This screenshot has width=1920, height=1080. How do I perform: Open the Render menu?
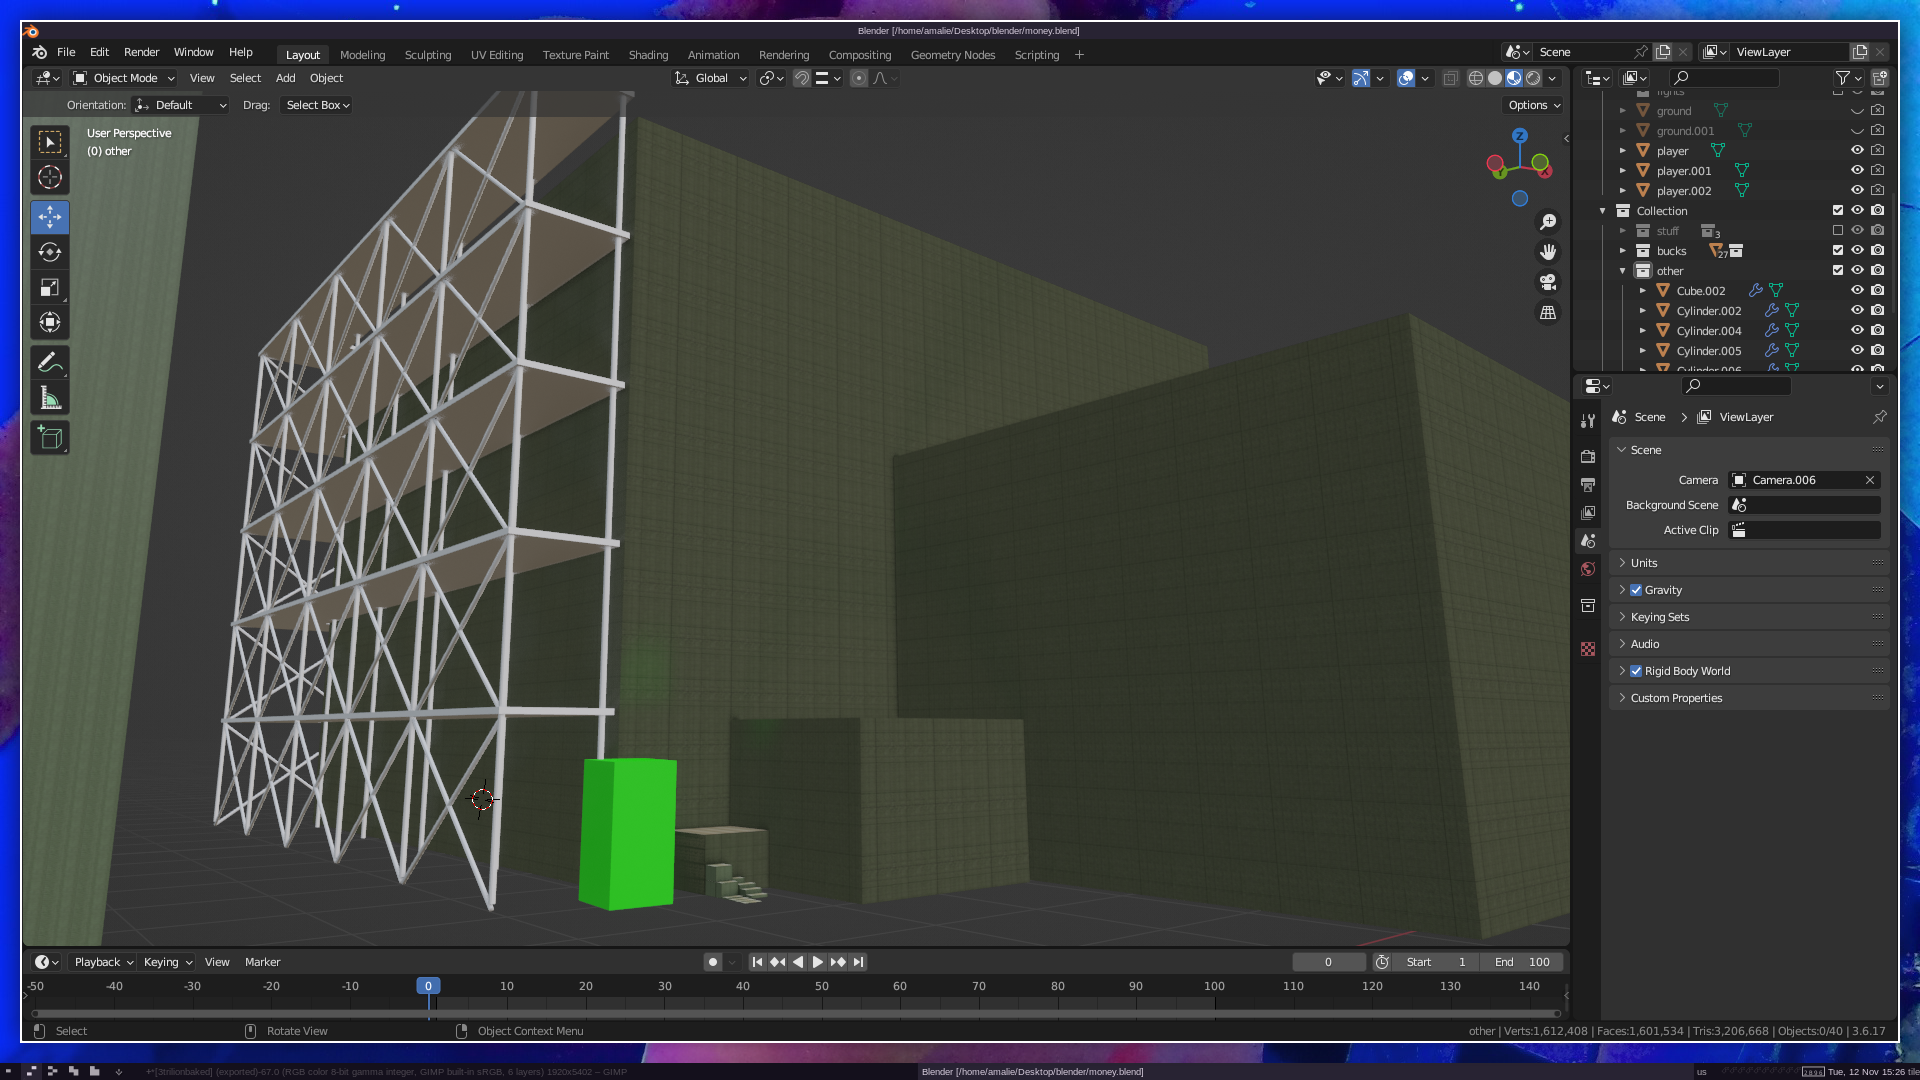(x=141, y=52)
